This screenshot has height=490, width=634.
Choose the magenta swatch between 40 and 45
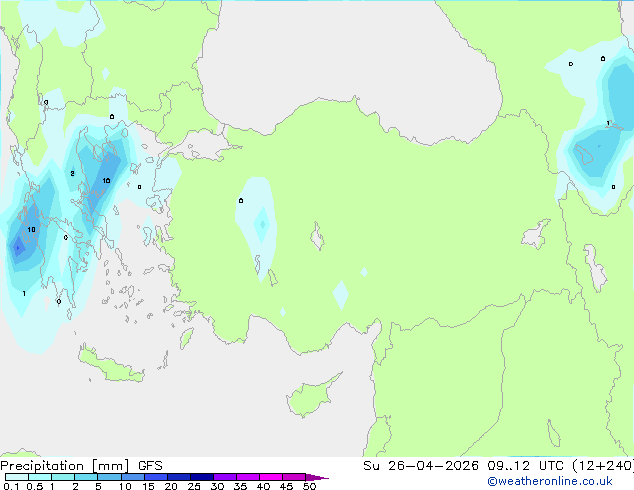click(x=273, y=477)
